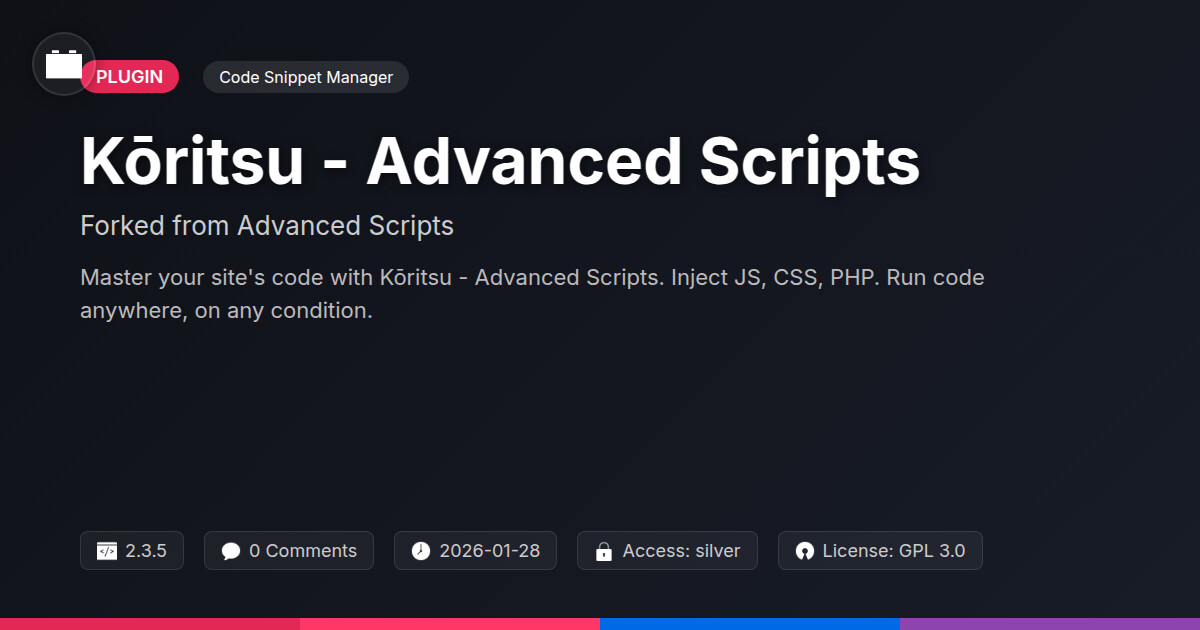This screenshot has width=1200, height=630.
Task: Click the plugin brick icon in the circle
Action: point(64,65)
